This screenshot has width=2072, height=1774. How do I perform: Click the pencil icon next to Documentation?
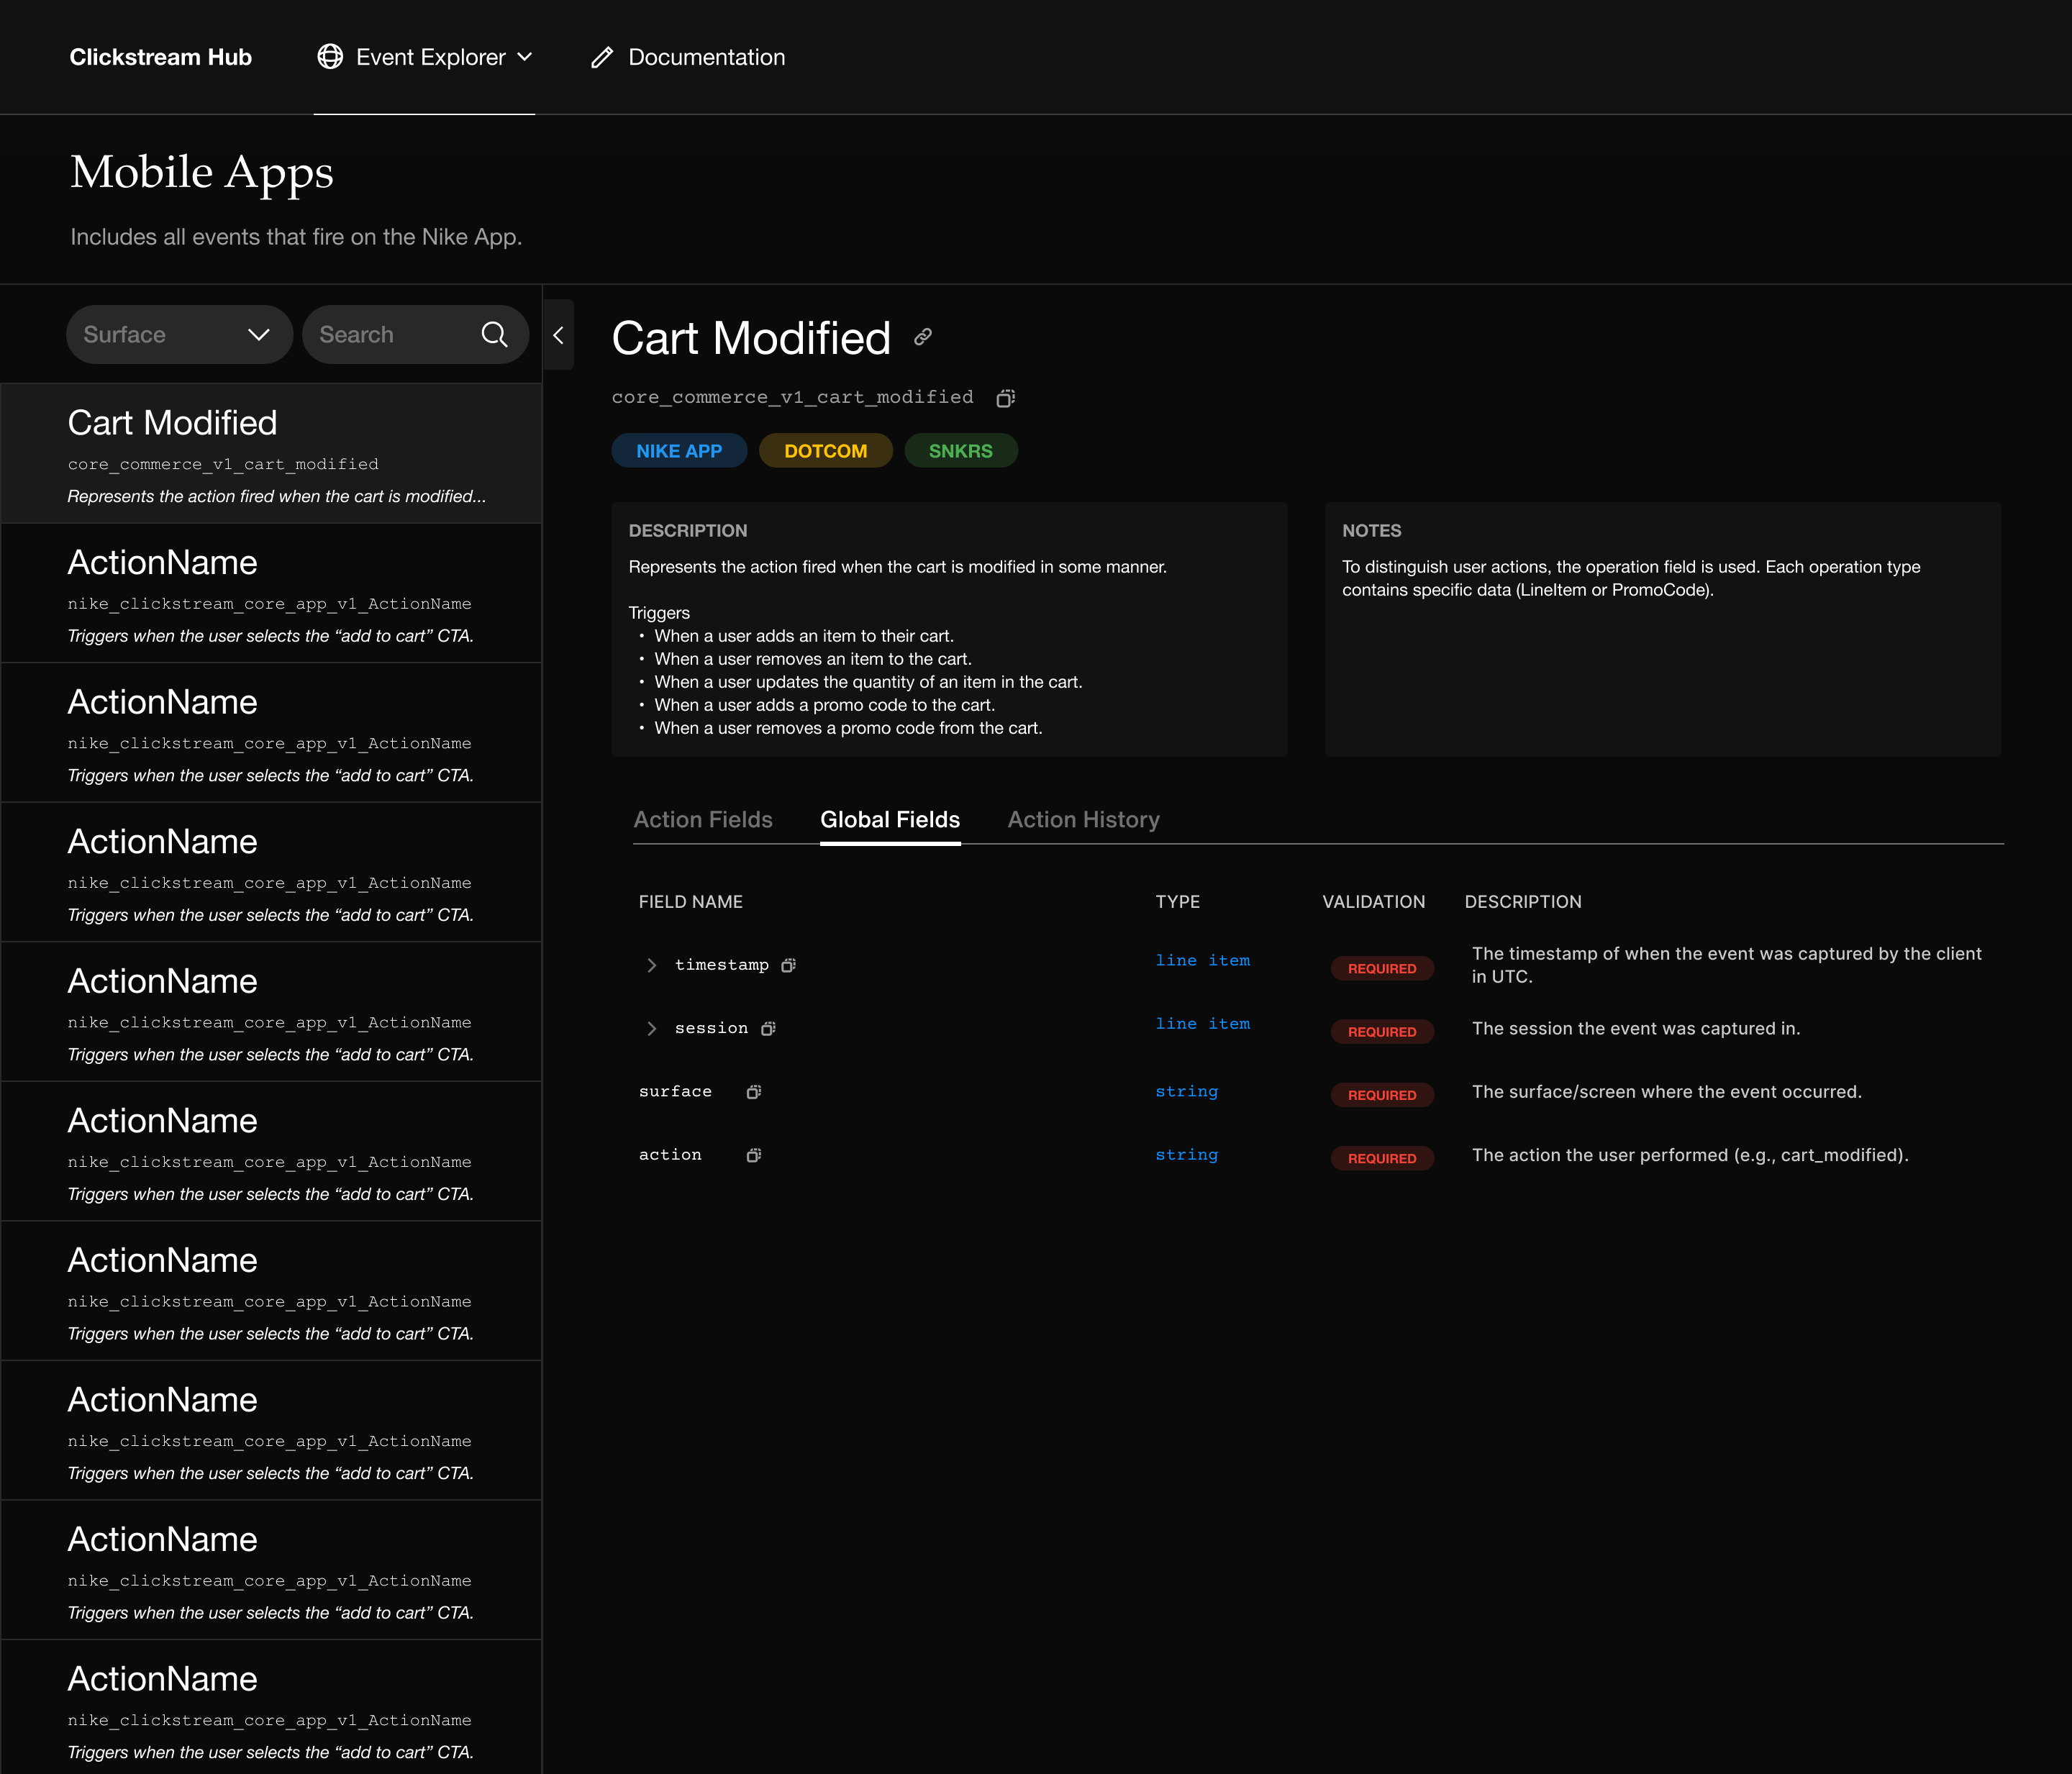(x=601, y=57)
